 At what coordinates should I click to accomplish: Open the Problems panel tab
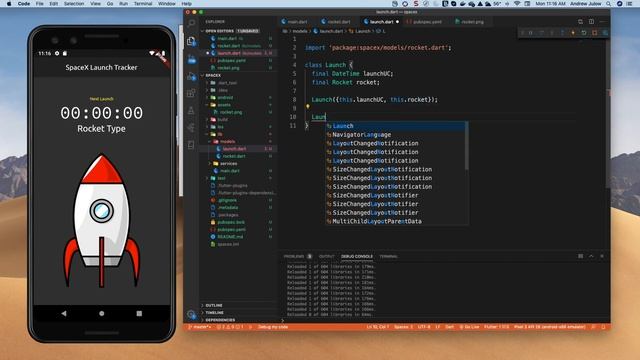pyautogui.click(x=298, y=256)
